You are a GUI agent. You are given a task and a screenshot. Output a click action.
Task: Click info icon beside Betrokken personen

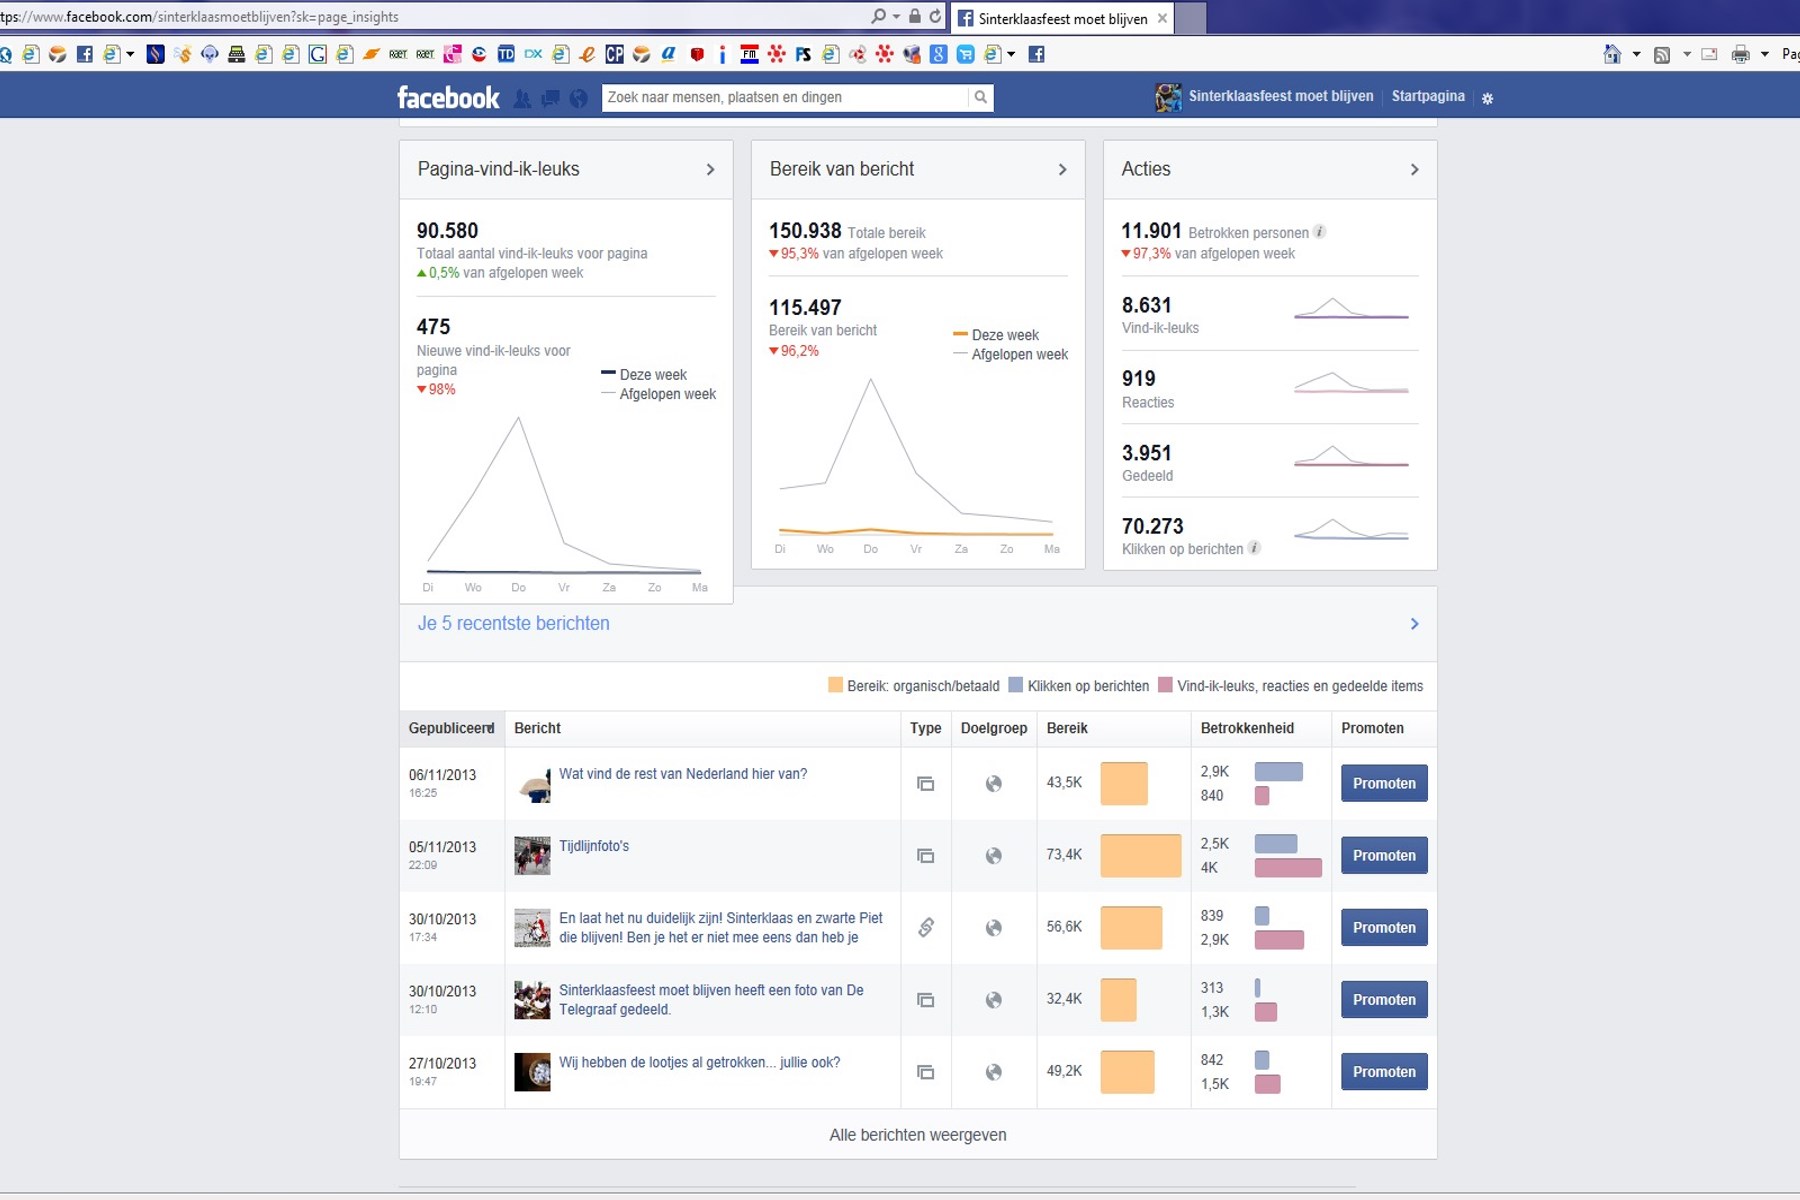tap(1320, 232)
